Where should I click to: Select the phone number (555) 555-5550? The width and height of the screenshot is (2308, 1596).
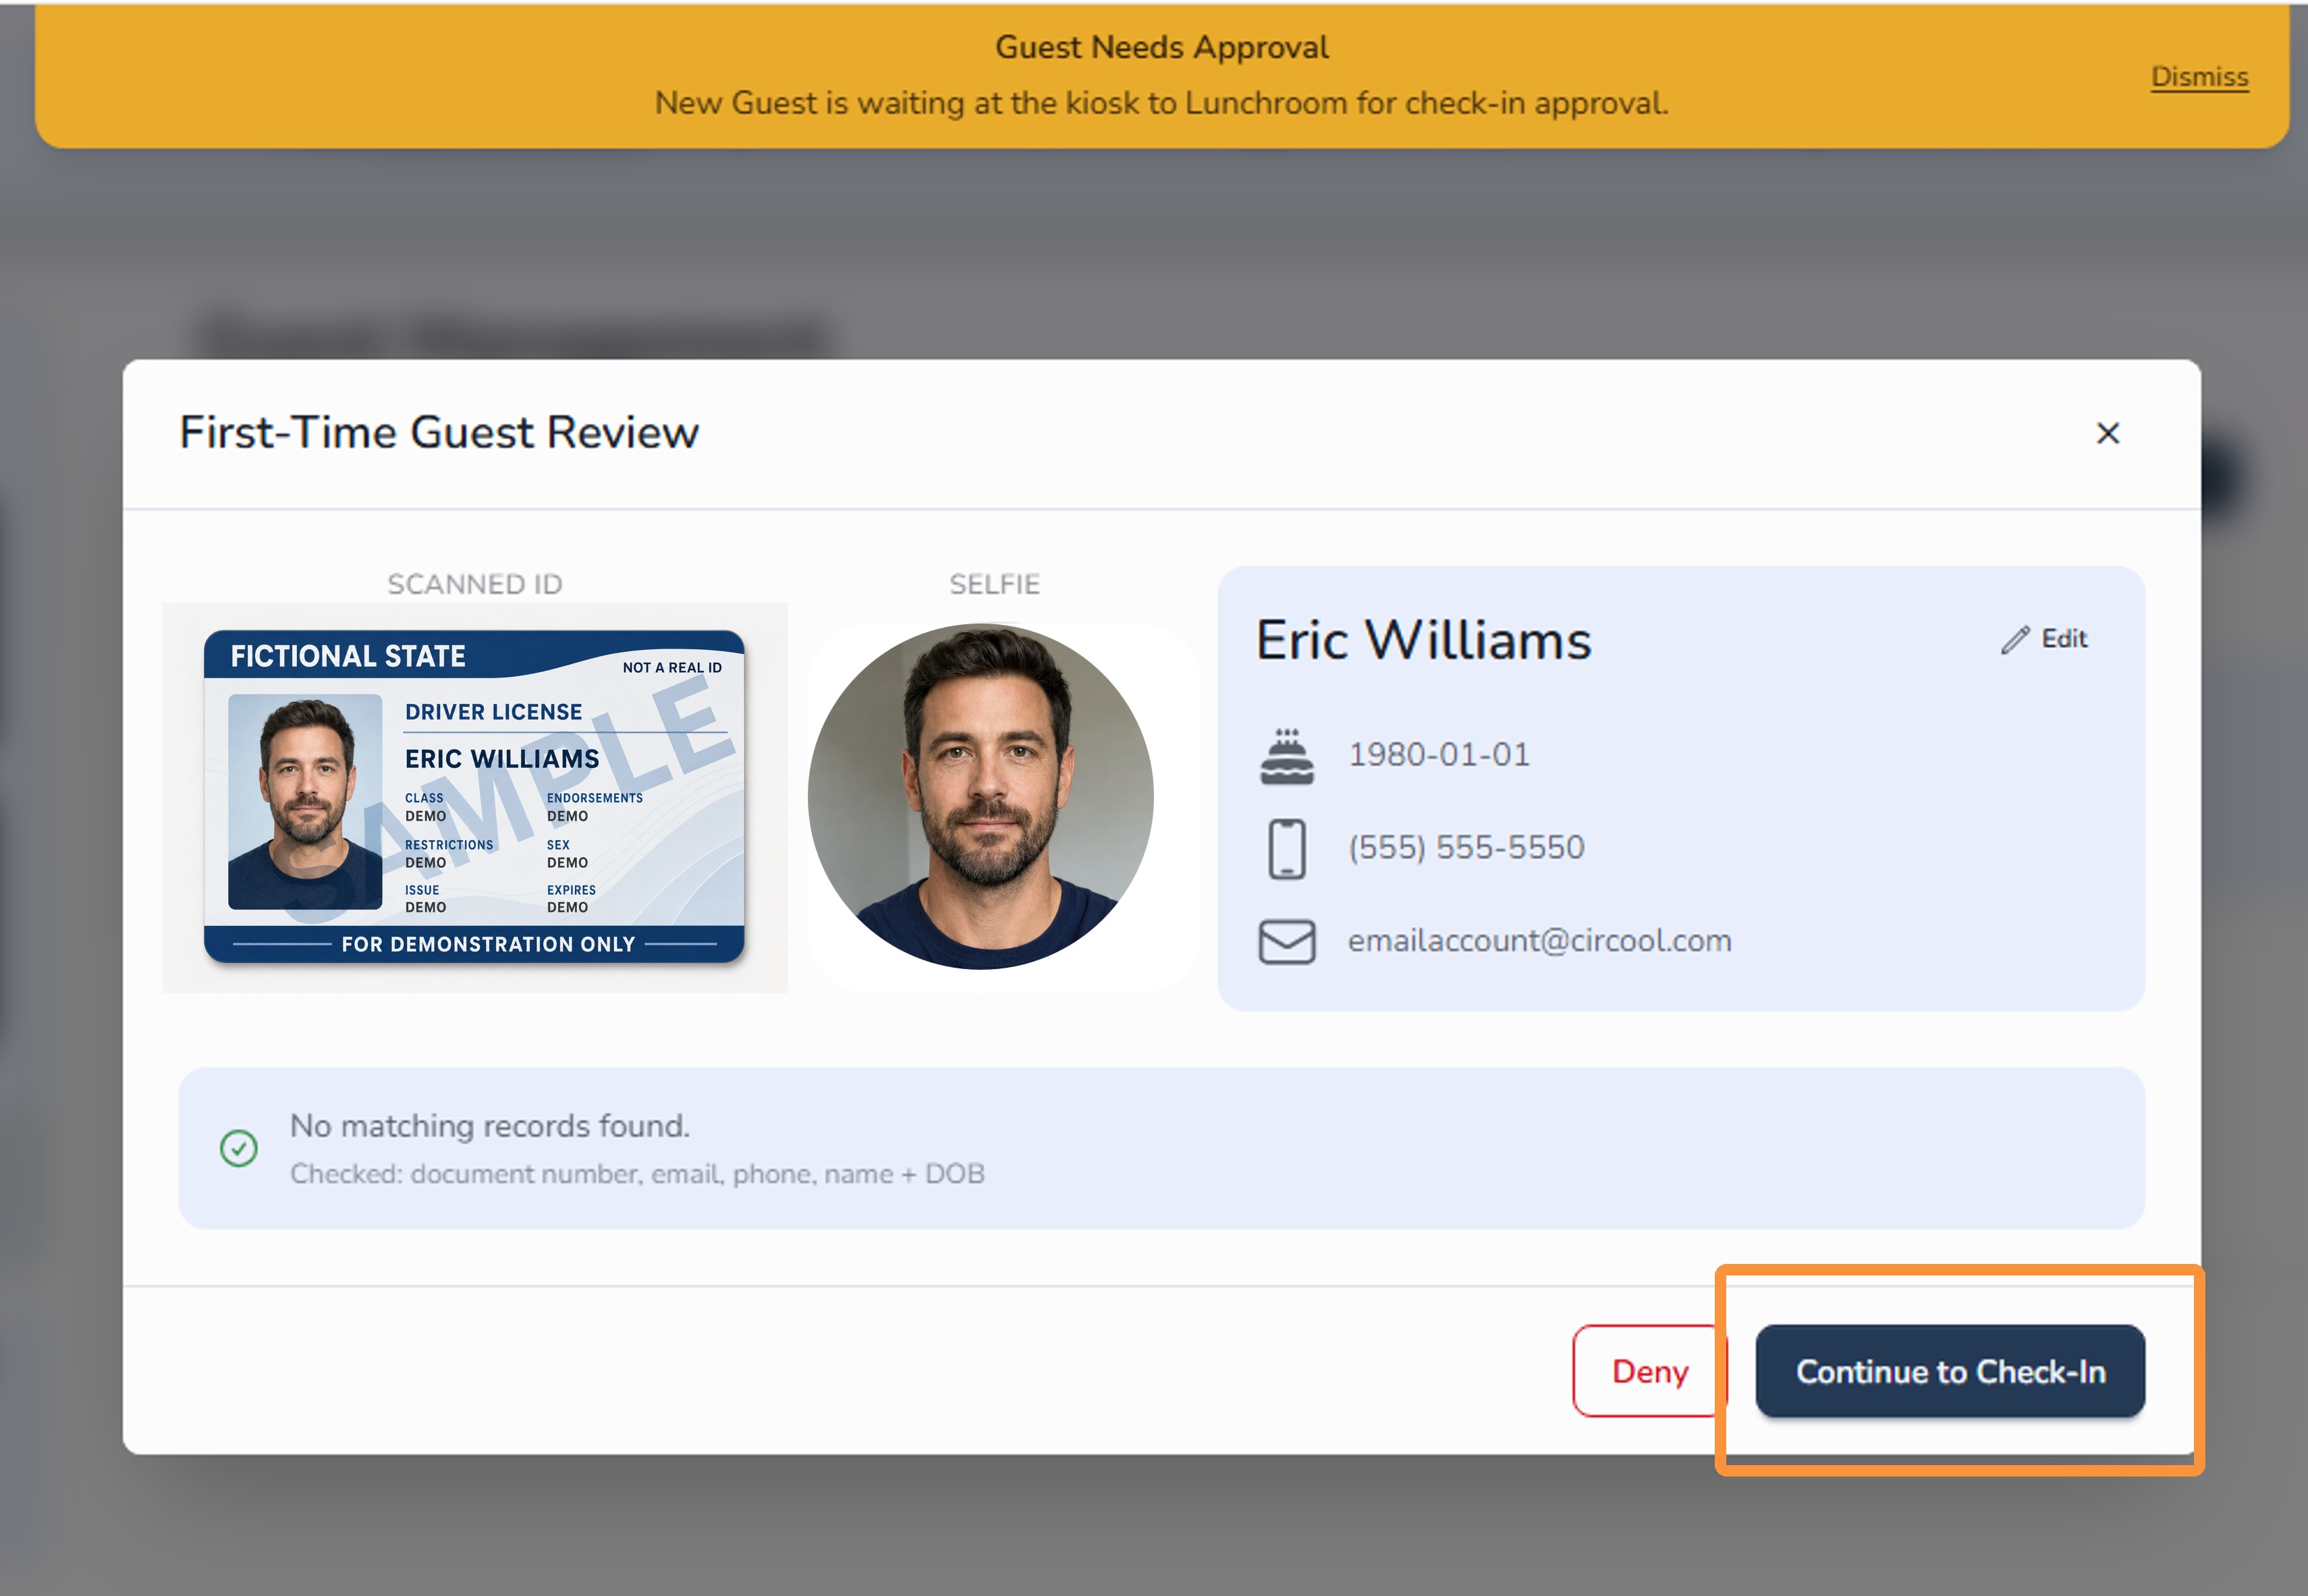[x=1466, y=848]
